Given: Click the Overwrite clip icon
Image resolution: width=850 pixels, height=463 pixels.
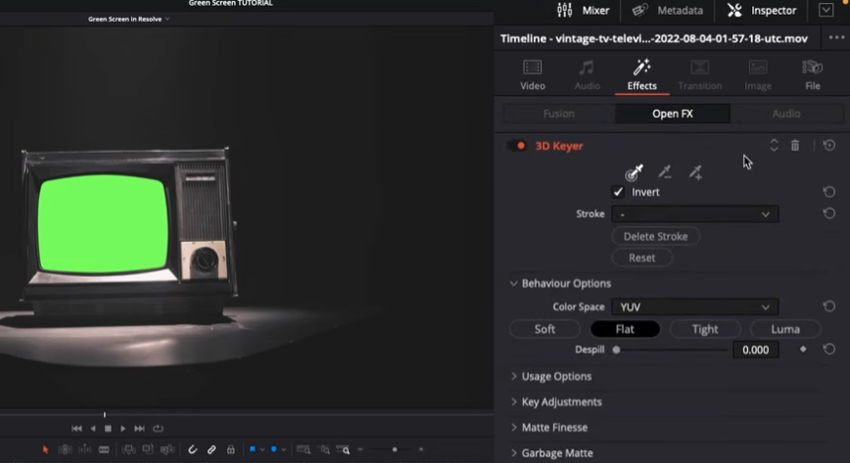Looking at the screenshot, I should tap(148, 449).
